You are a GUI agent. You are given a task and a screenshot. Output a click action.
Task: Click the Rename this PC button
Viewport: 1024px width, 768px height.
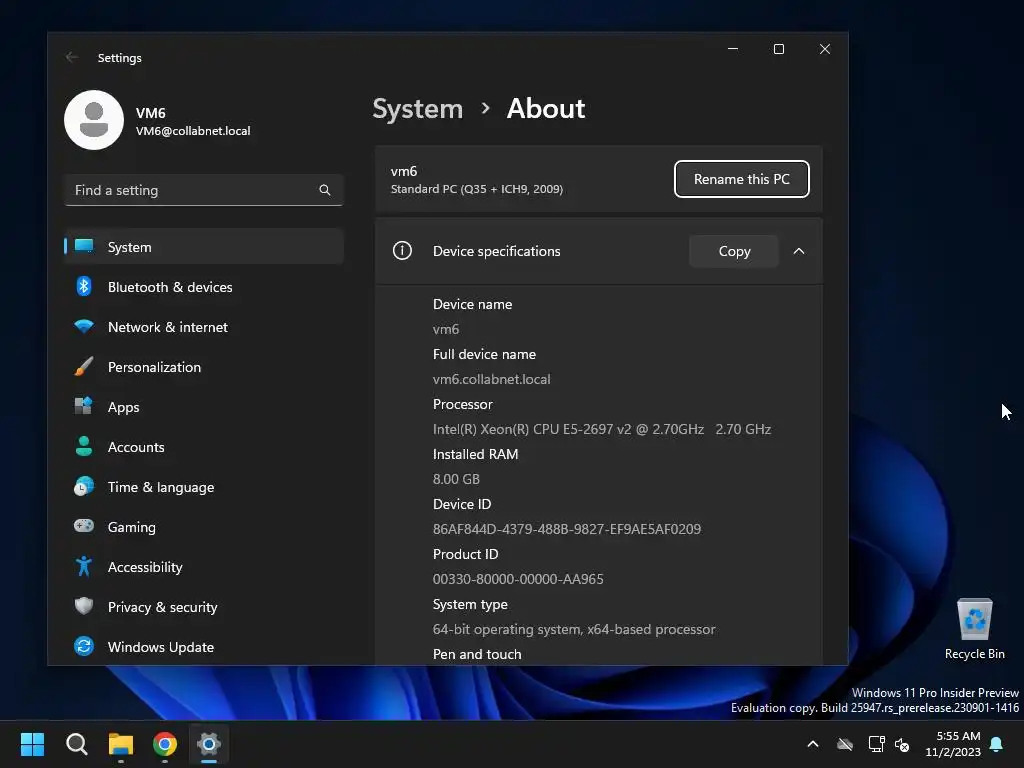(x=741, y=179)
